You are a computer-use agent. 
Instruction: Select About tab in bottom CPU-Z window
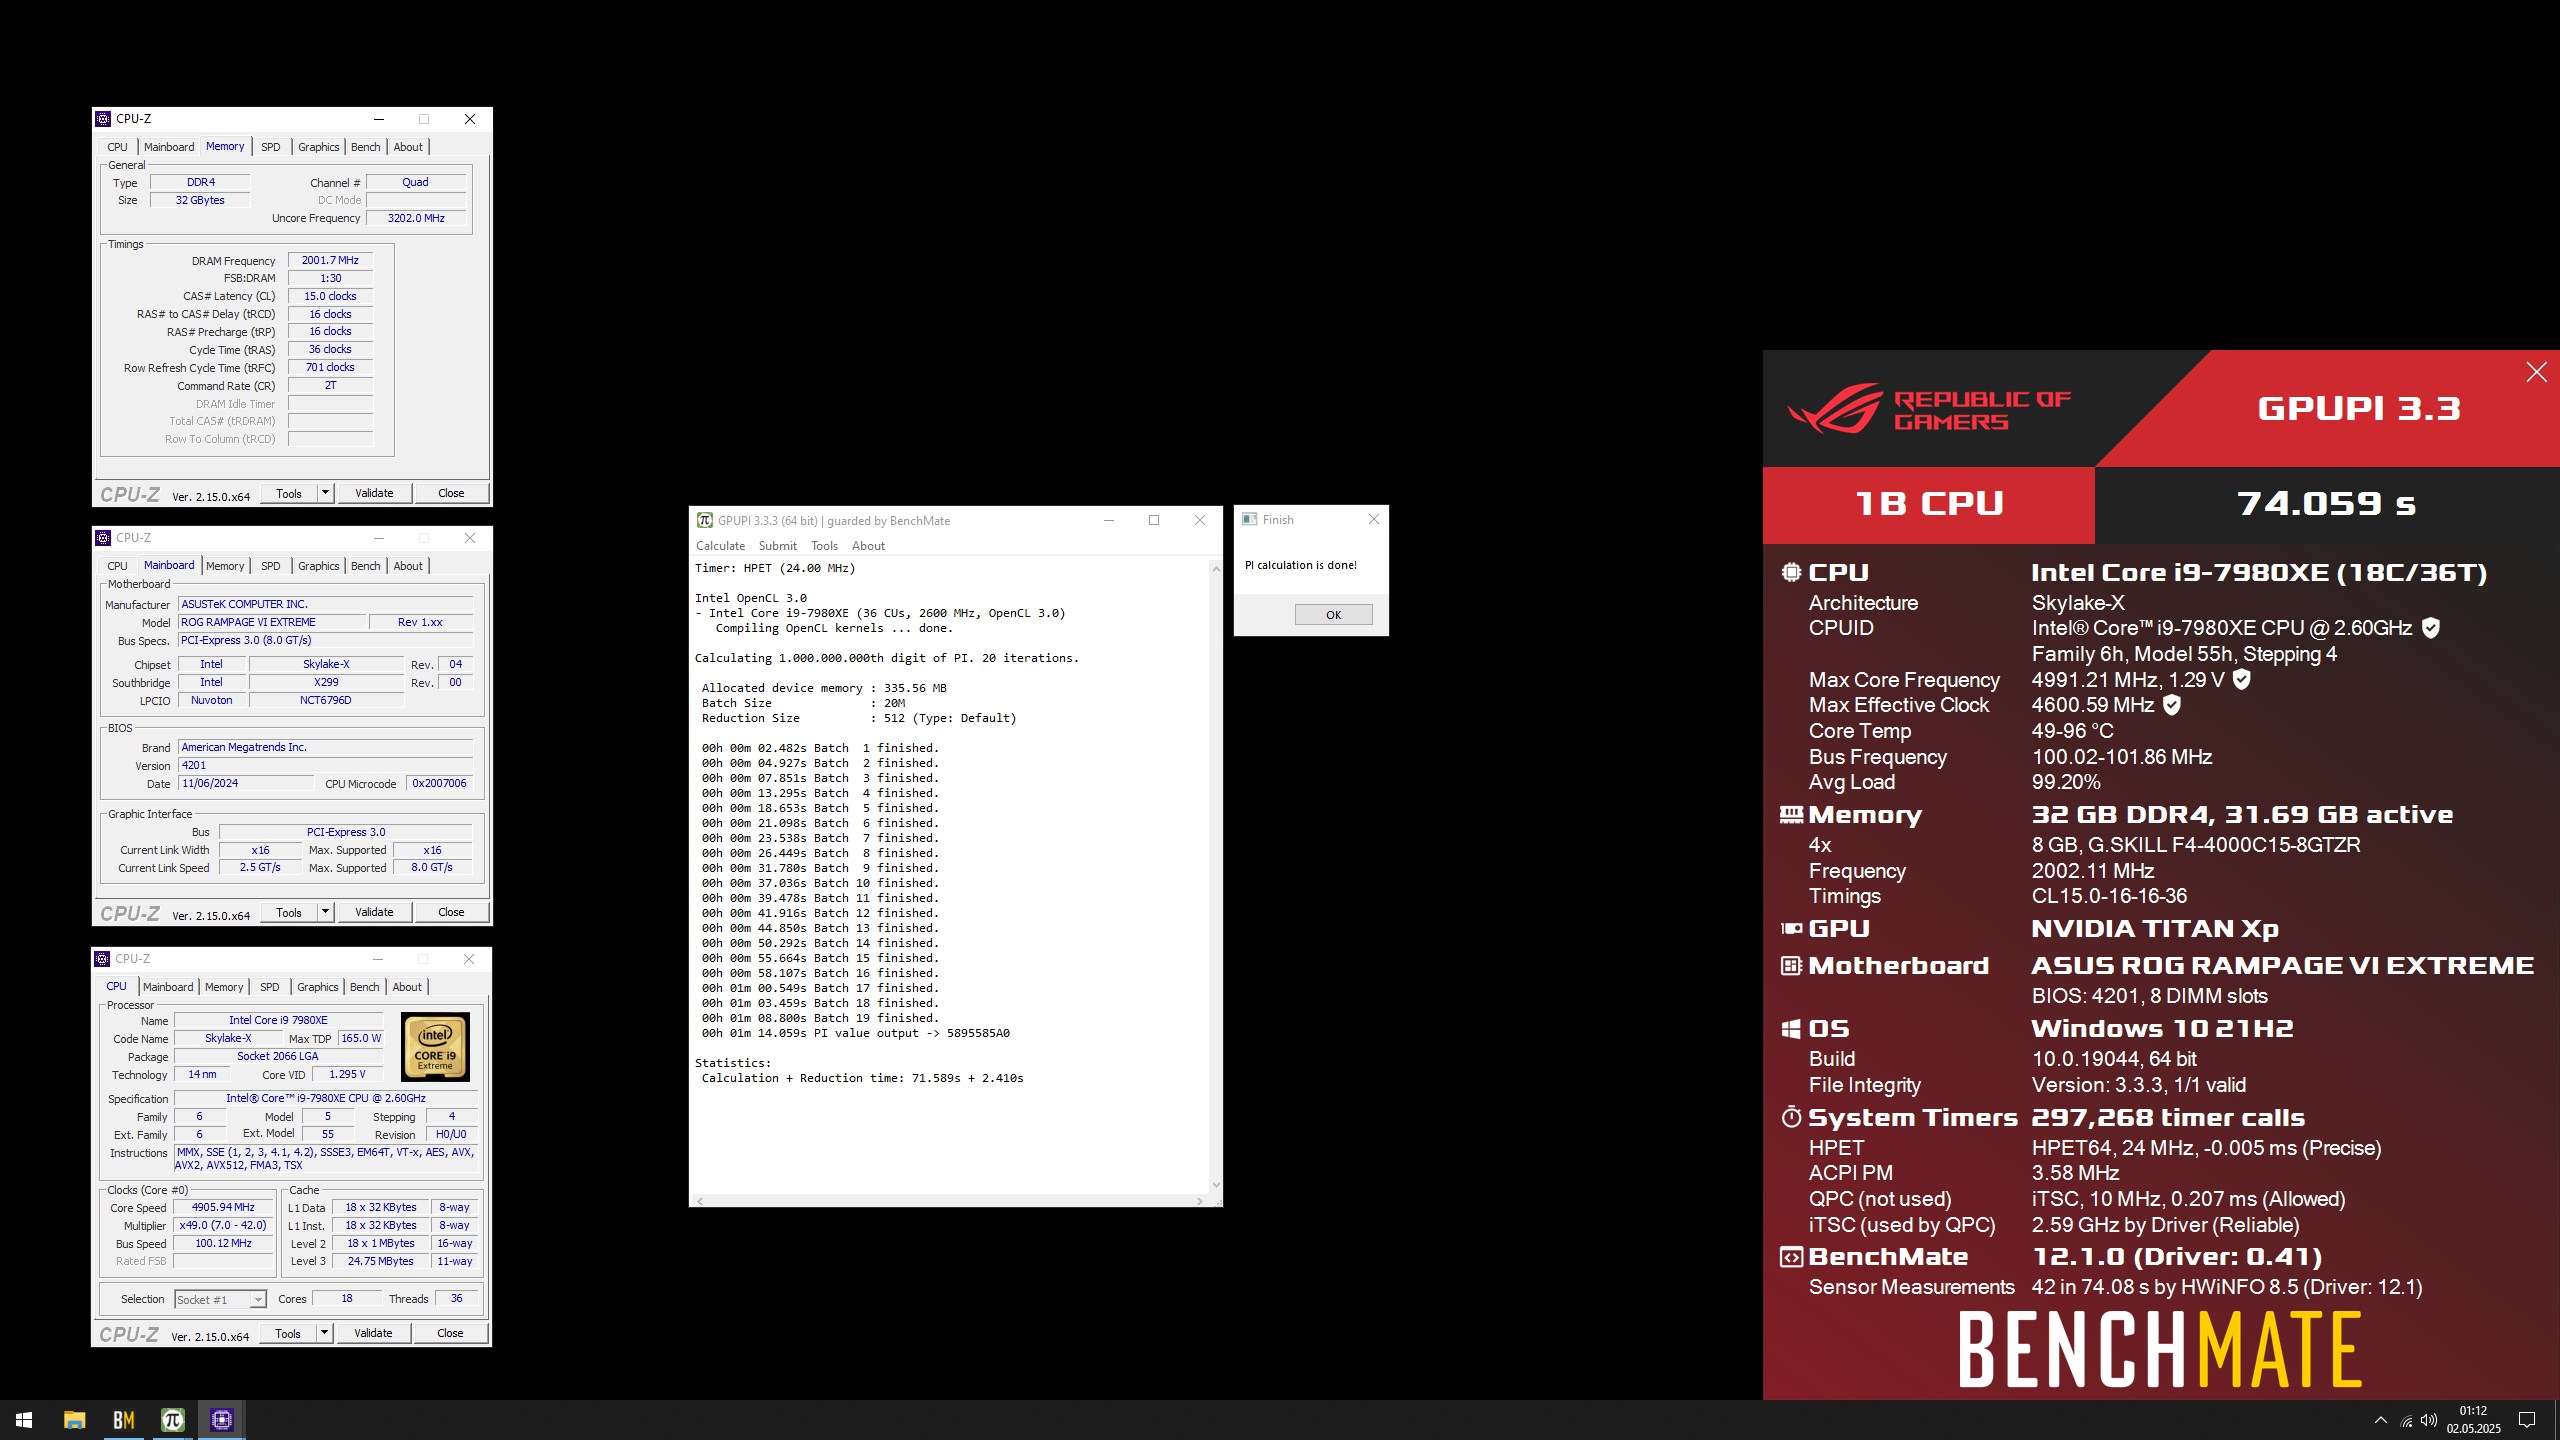click(407, 987)
